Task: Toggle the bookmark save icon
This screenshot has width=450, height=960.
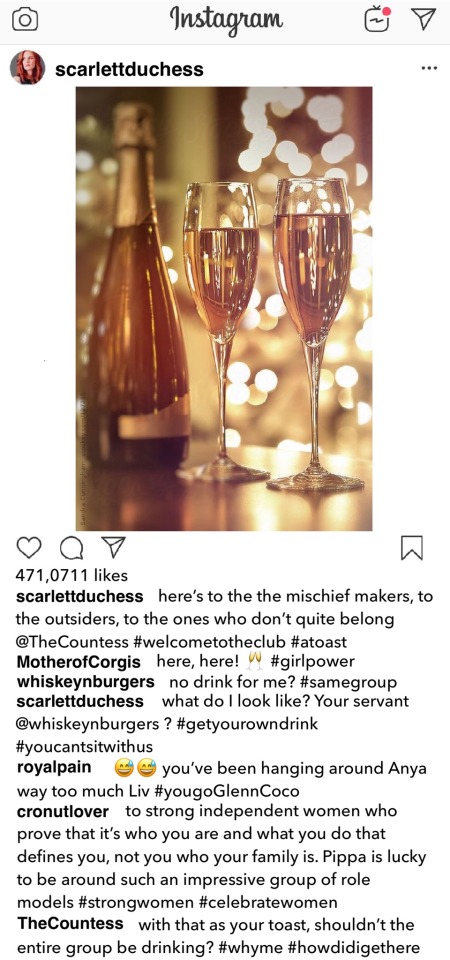Action: pos(411,547)
